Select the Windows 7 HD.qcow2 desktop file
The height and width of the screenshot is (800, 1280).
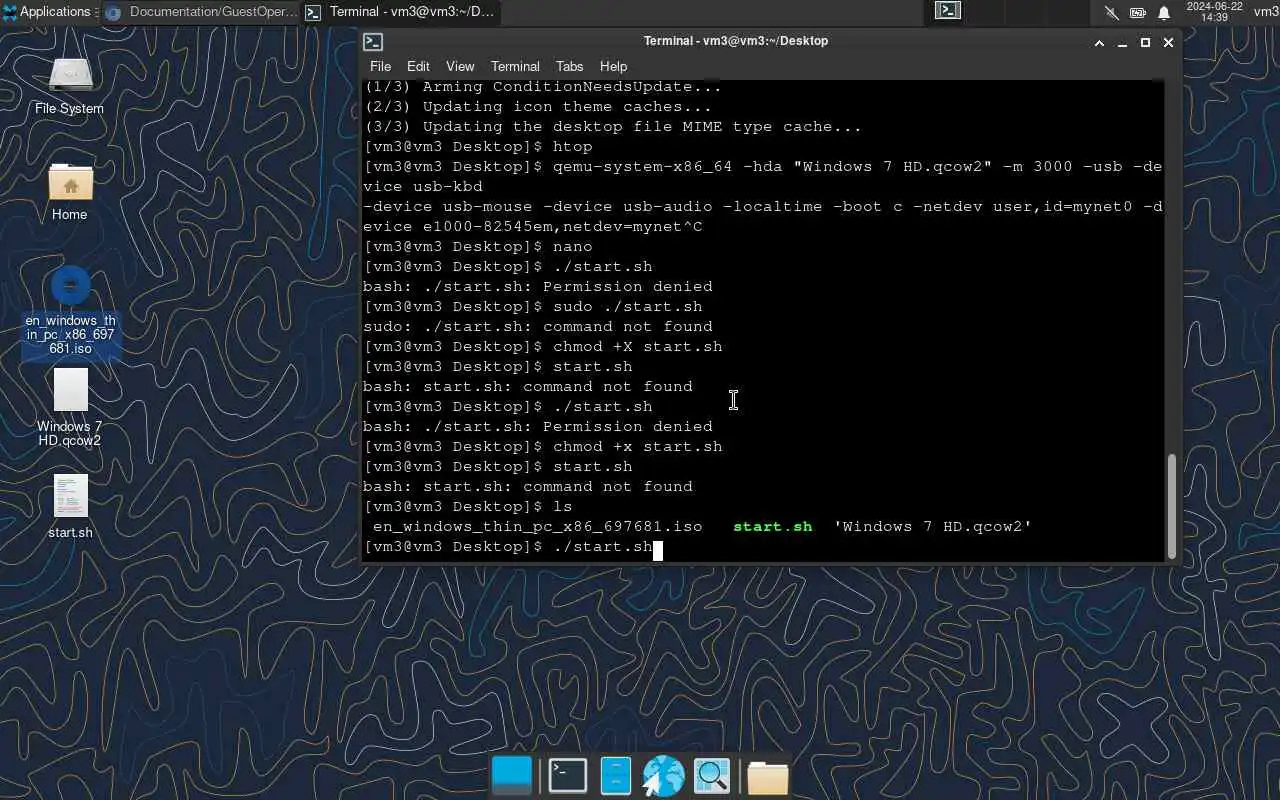tap(70, 407)
